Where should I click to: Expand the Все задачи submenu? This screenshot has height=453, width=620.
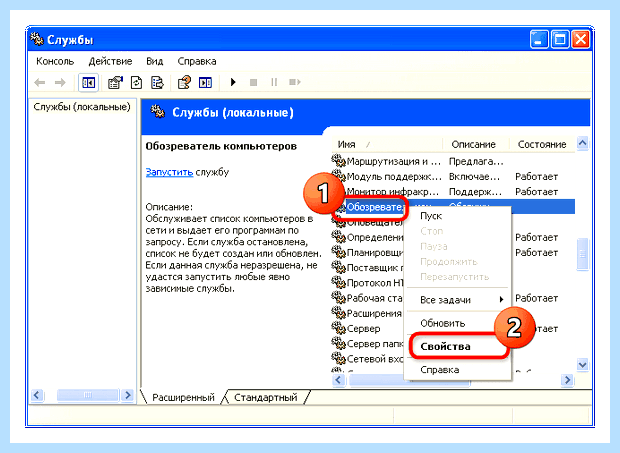coord(457,300)
